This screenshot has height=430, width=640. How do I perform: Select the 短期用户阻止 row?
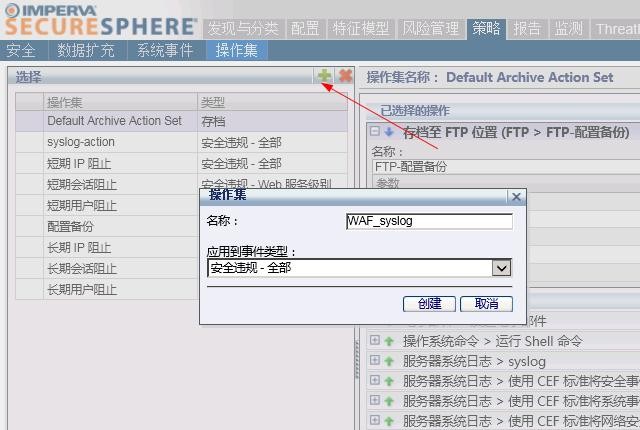click(x=107, y=205)
